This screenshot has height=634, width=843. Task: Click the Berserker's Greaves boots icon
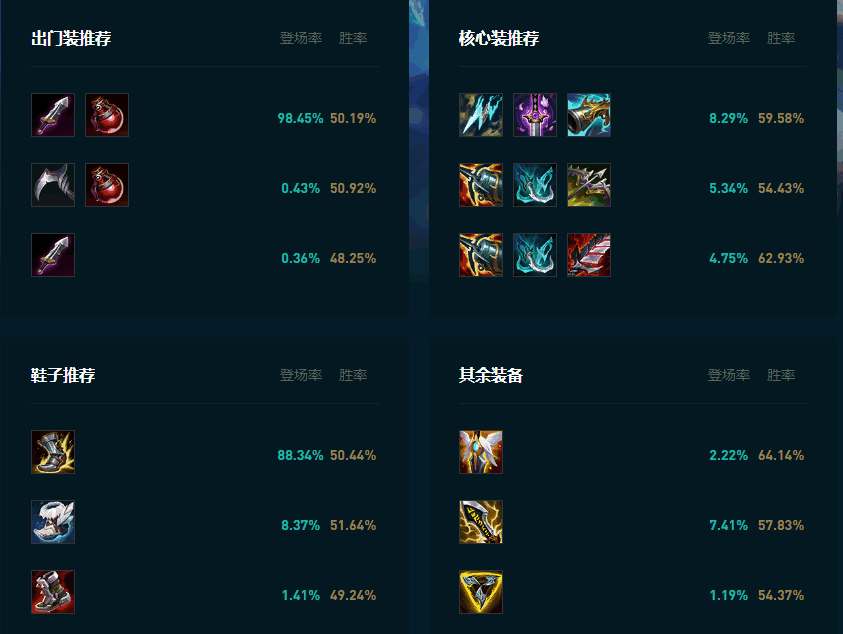(x=53, y=452)
